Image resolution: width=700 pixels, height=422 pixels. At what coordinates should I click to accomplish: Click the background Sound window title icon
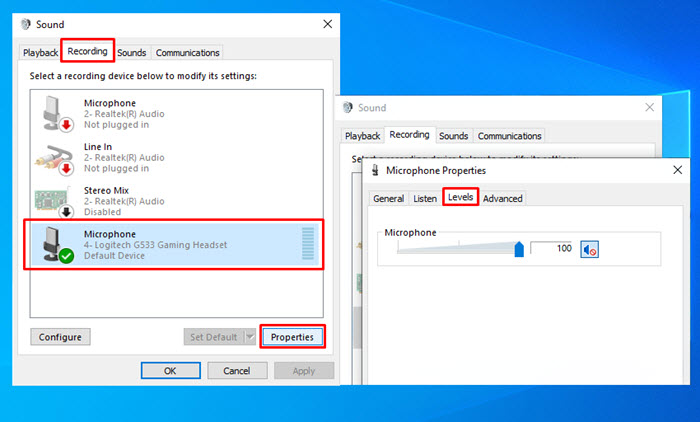pos(348,108)
